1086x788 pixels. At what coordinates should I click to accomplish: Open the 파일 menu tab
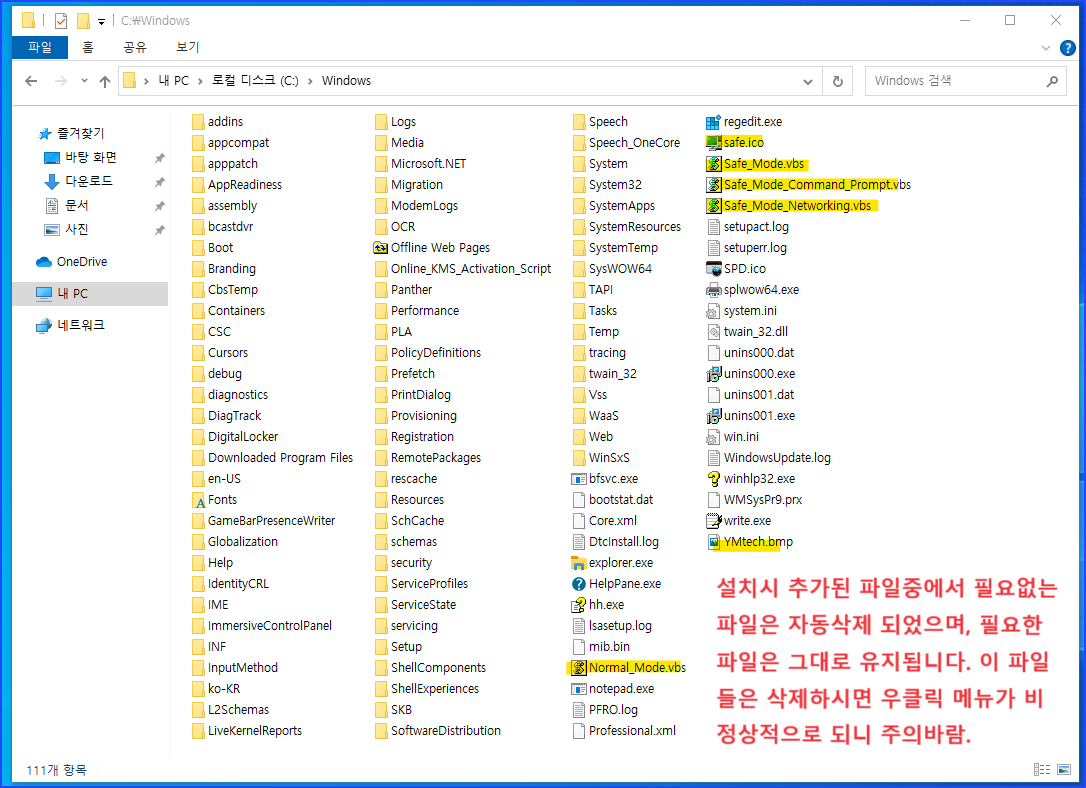tap(40, 47)
